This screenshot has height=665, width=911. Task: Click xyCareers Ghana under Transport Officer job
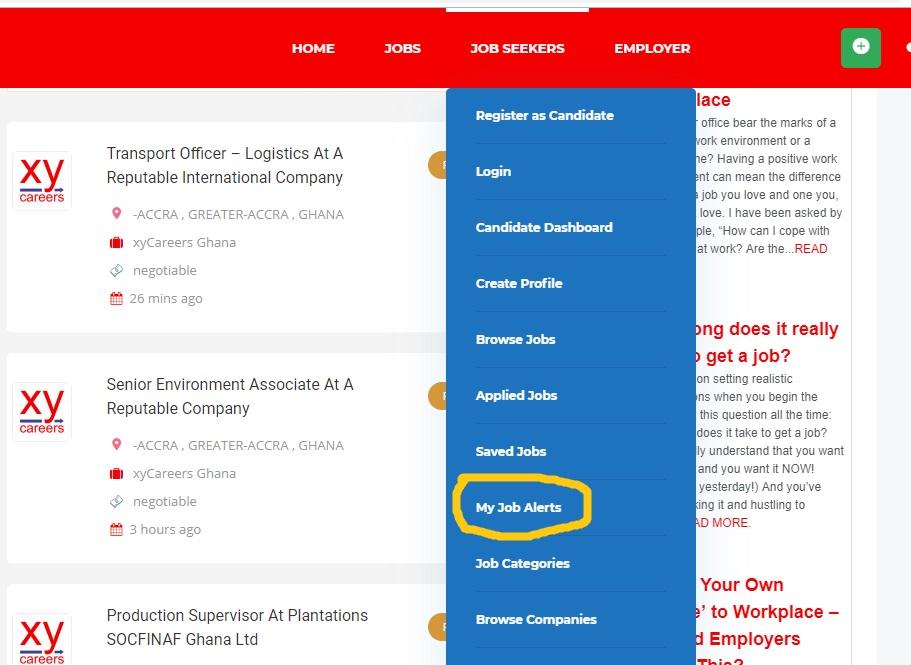pos(184,242)
